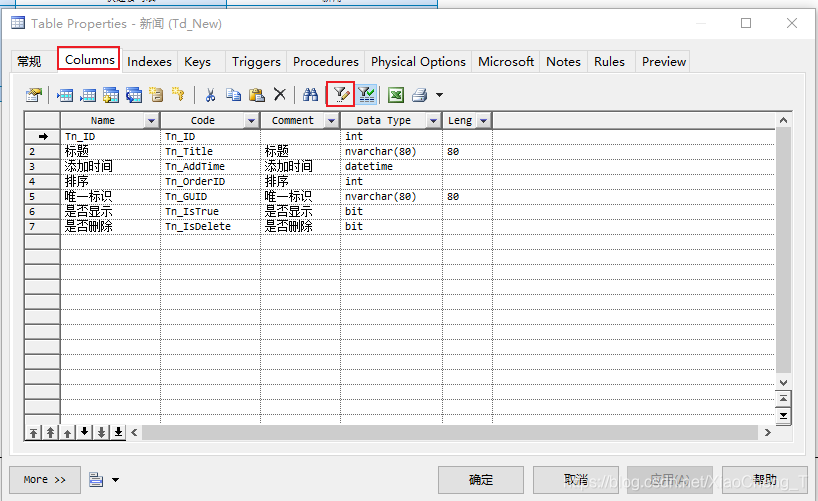The width and height of the screenshot is (818, 501).
Task: Toggle the Enable/Disable Filter icon
Action: click(367, 94)
